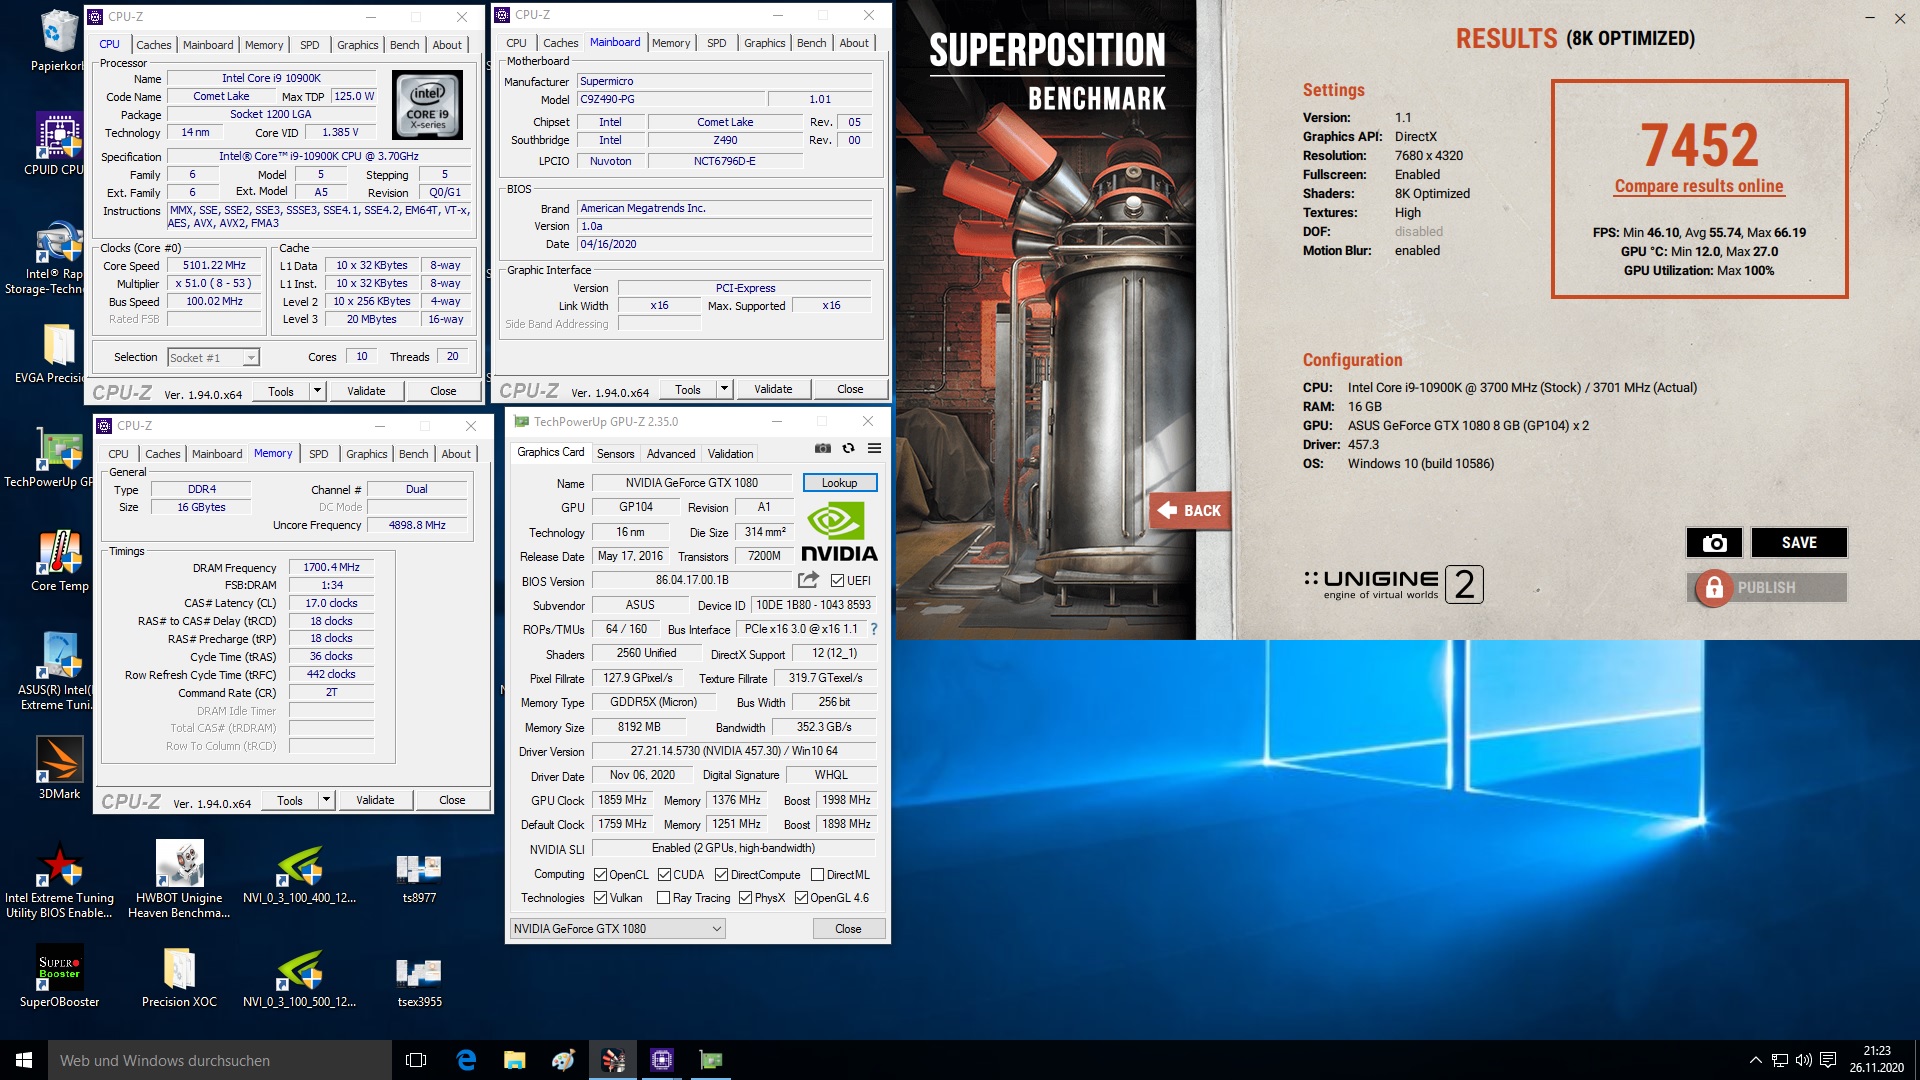
Task: Open File Explorer from the taskbar
Action: [x=514, y=1060]
